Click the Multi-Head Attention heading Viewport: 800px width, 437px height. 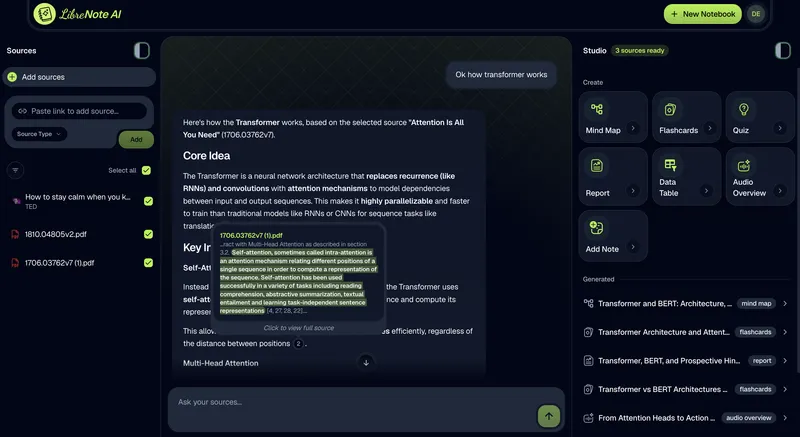click(220, 363)
